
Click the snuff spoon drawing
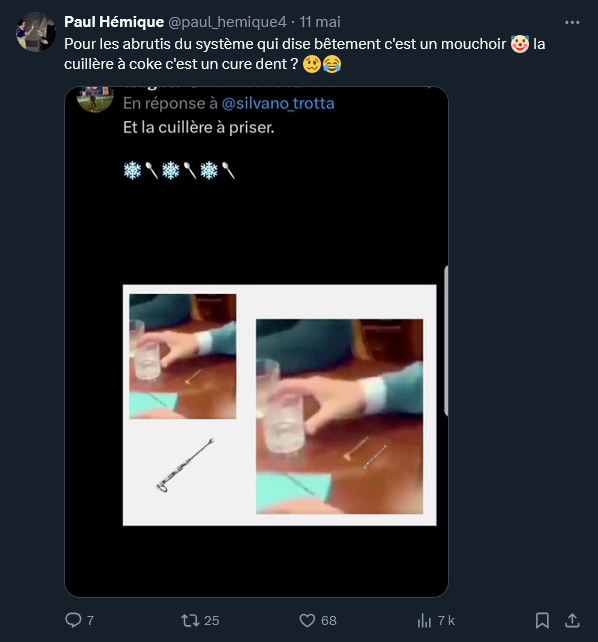(x=185, y=466)
